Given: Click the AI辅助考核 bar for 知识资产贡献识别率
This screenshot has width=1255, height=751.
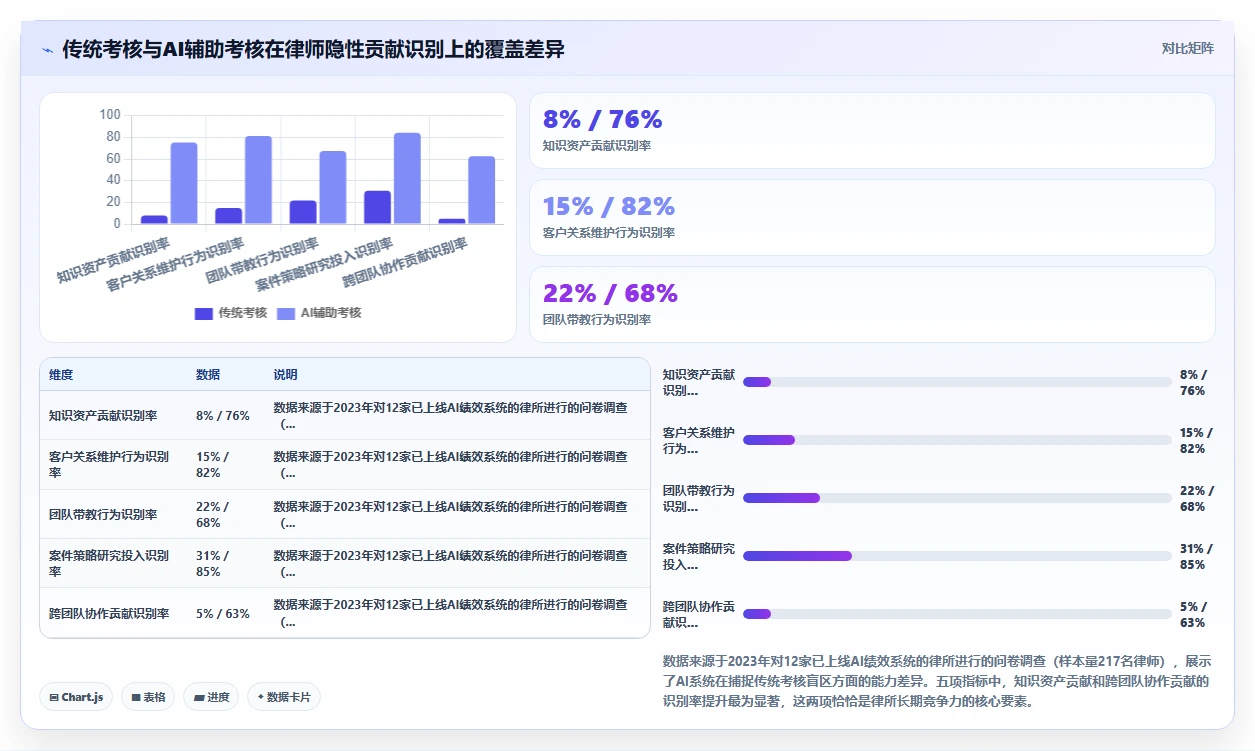Looking at the screenshot, I should pos(184,183).
